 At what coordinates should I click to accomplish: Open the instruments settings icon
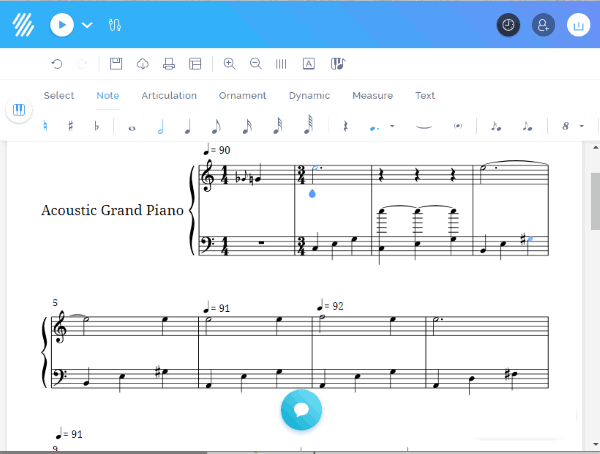[115, 25]
